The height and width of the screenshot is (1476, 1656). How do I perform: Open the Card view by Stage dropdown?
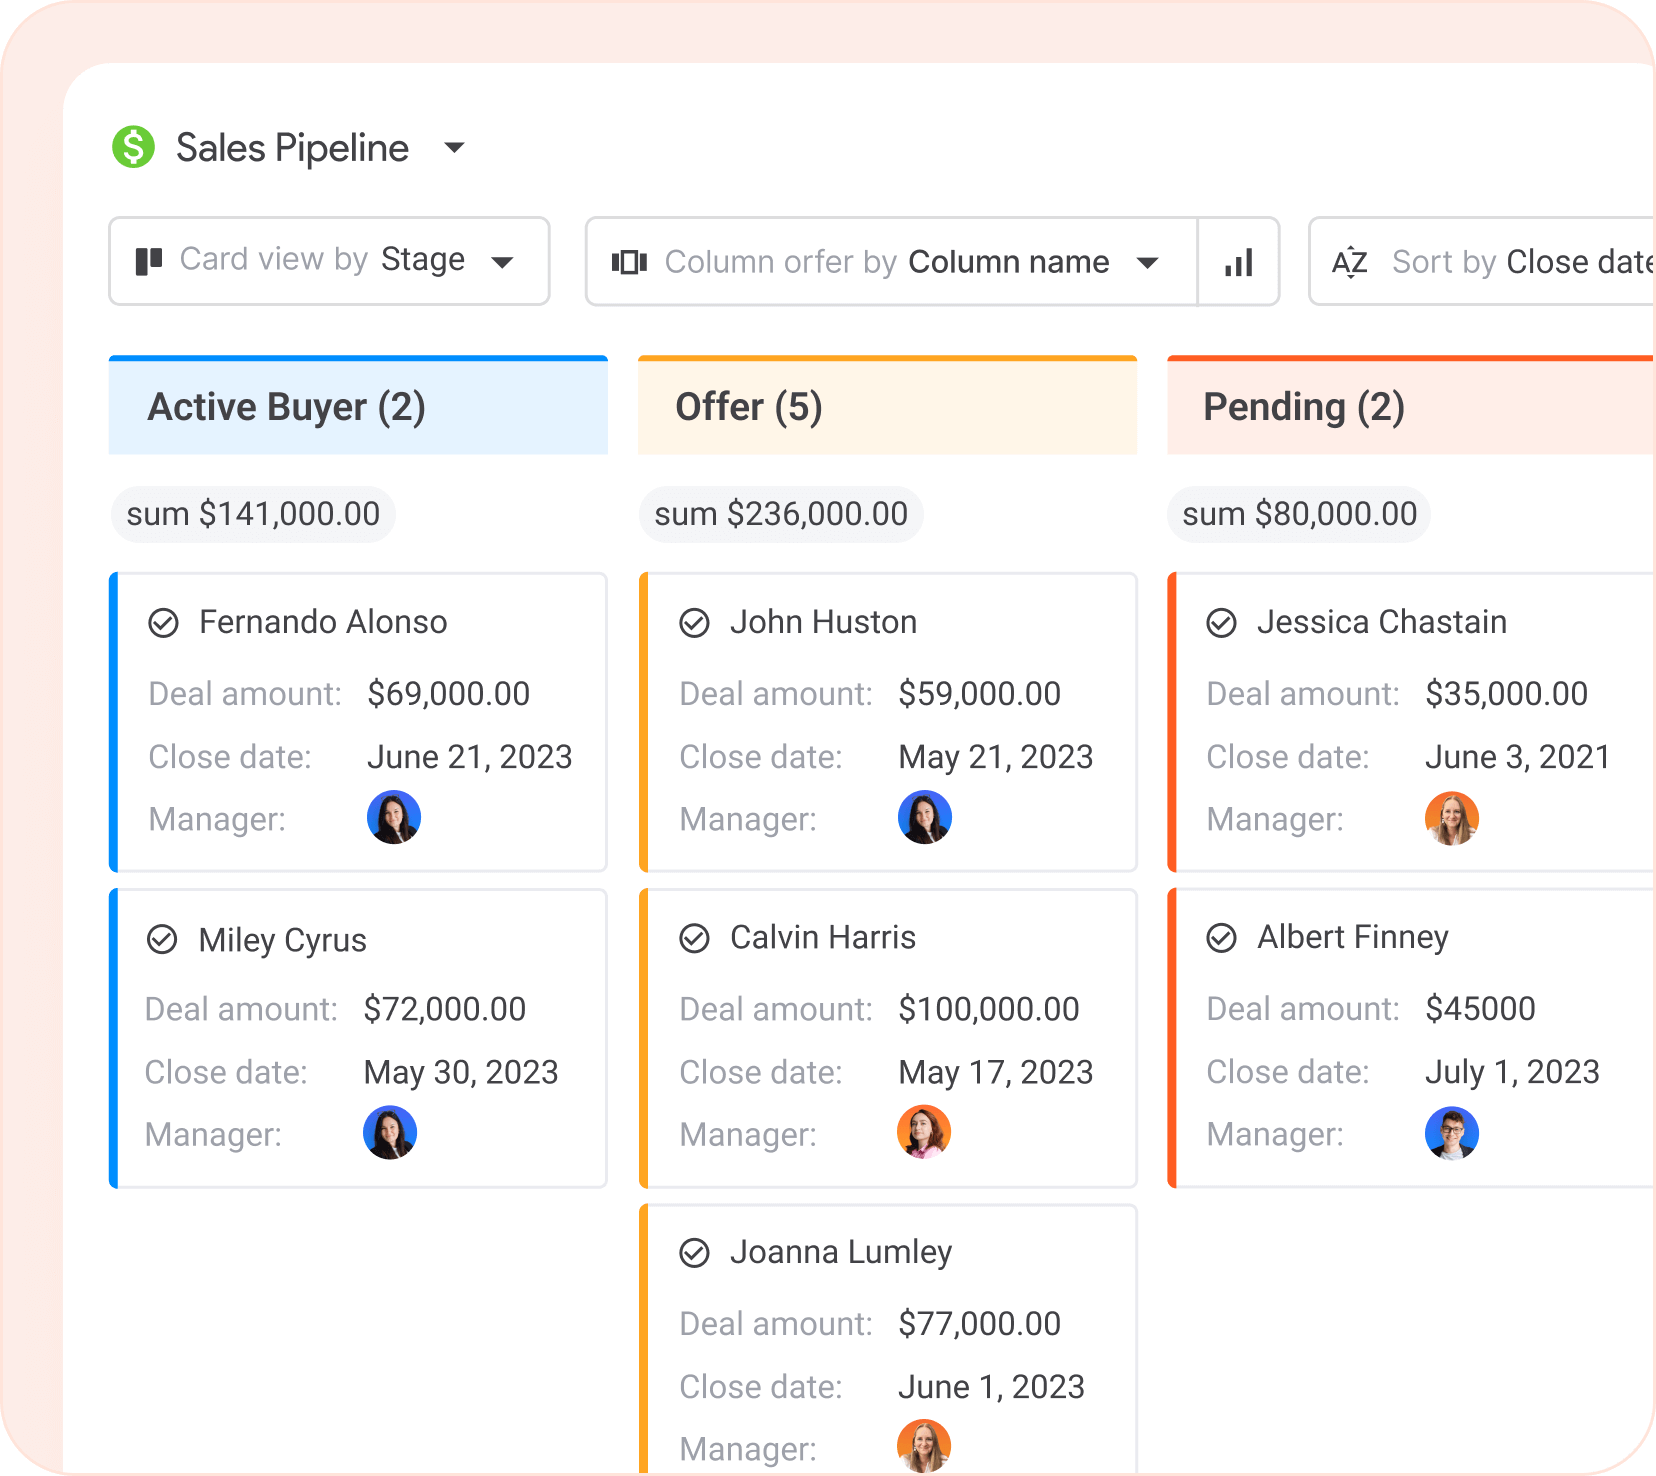pos(504,261)
